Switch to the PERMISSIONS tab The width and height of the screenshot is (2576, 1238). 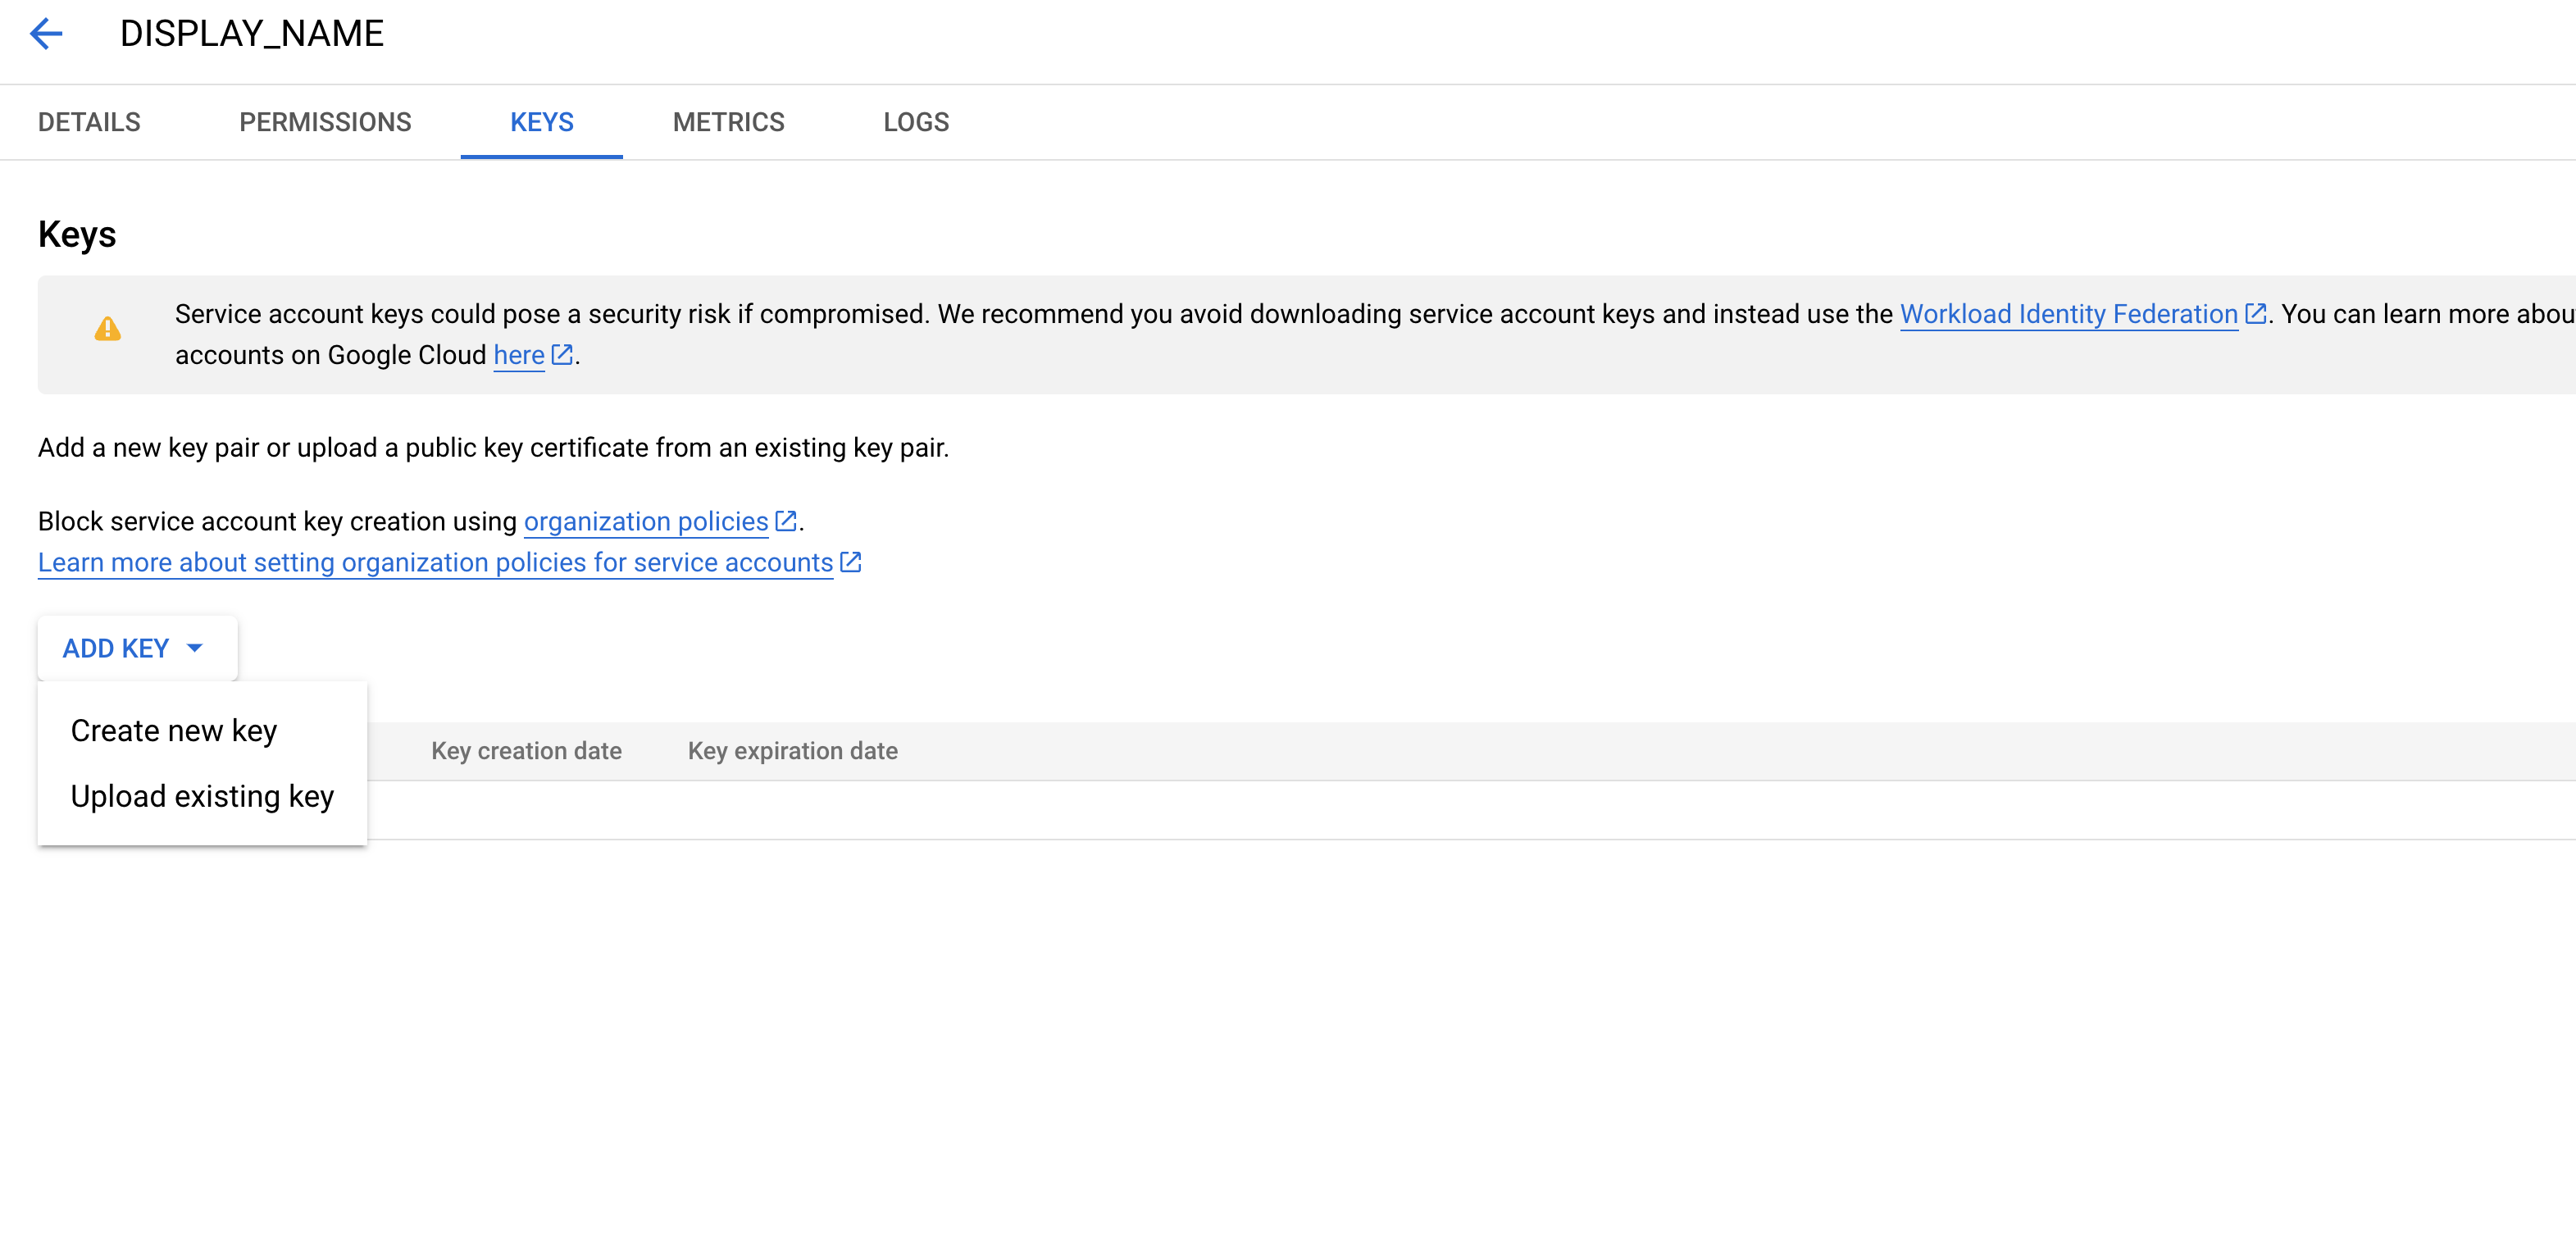click(x=325, y=122)
